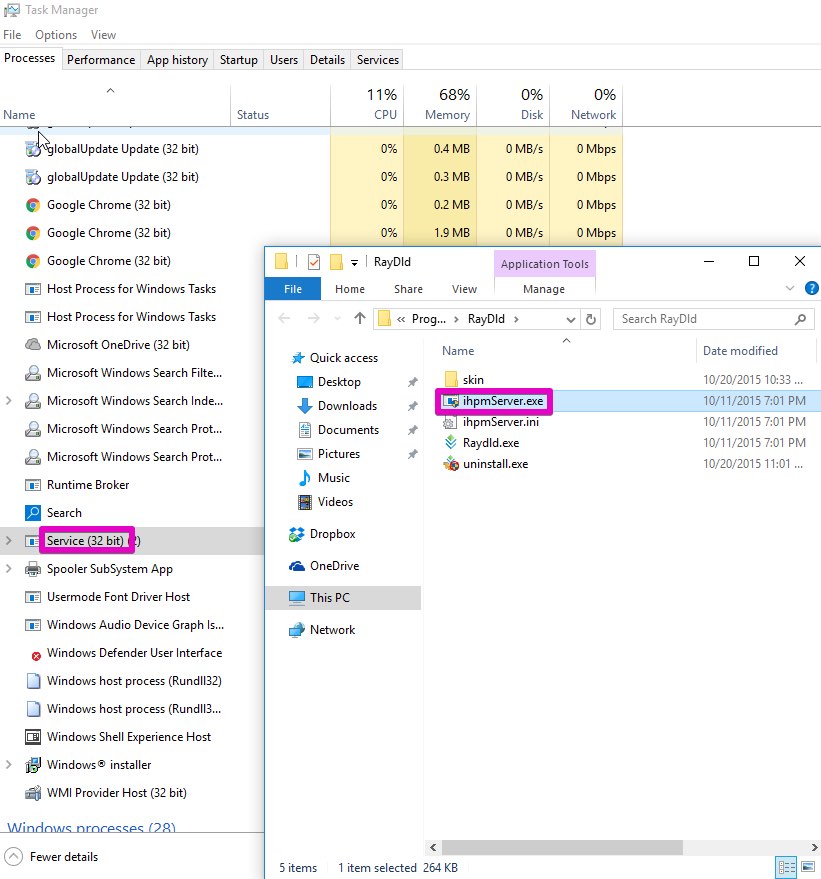The image size is (821, 879).
Task: Click the Explorer refresh button
Action: (x=591, y=319)
